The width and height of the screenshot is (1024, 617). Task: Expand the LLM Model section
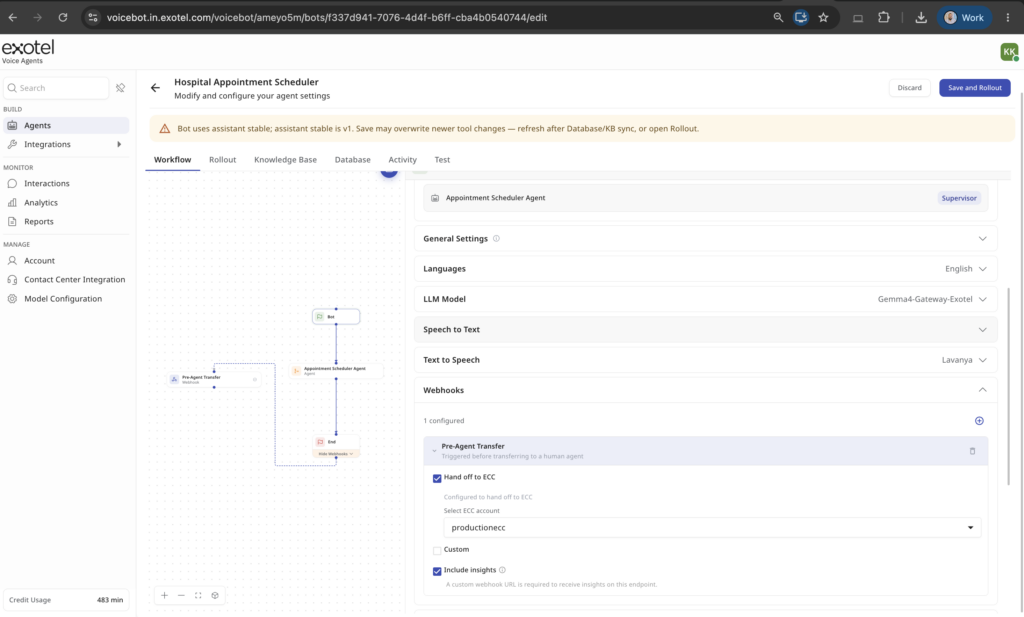point(706,299)
